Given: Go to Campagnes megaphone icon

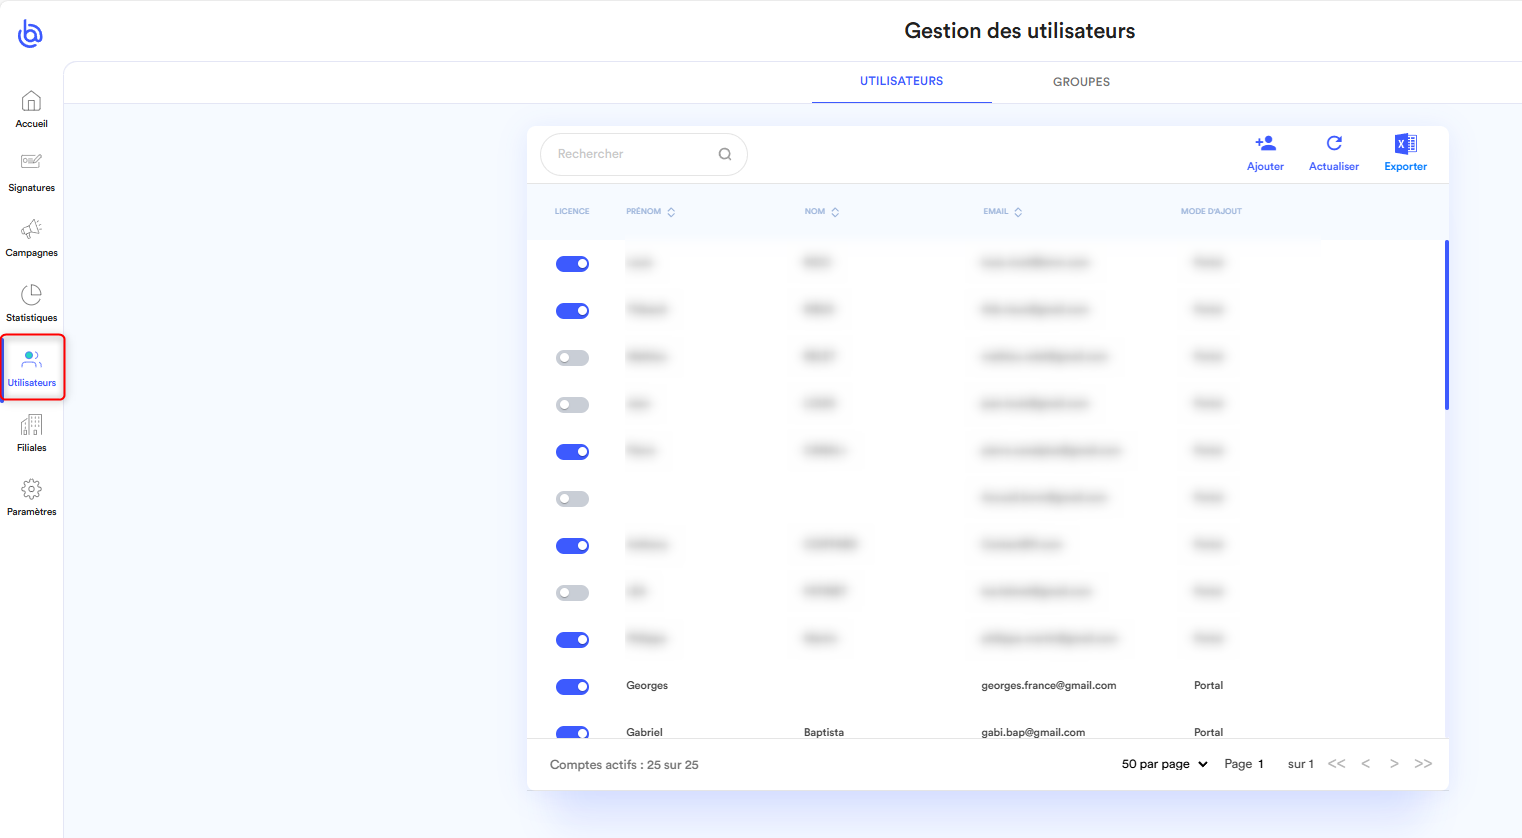Looking at the screenshot, I should 31,229.
